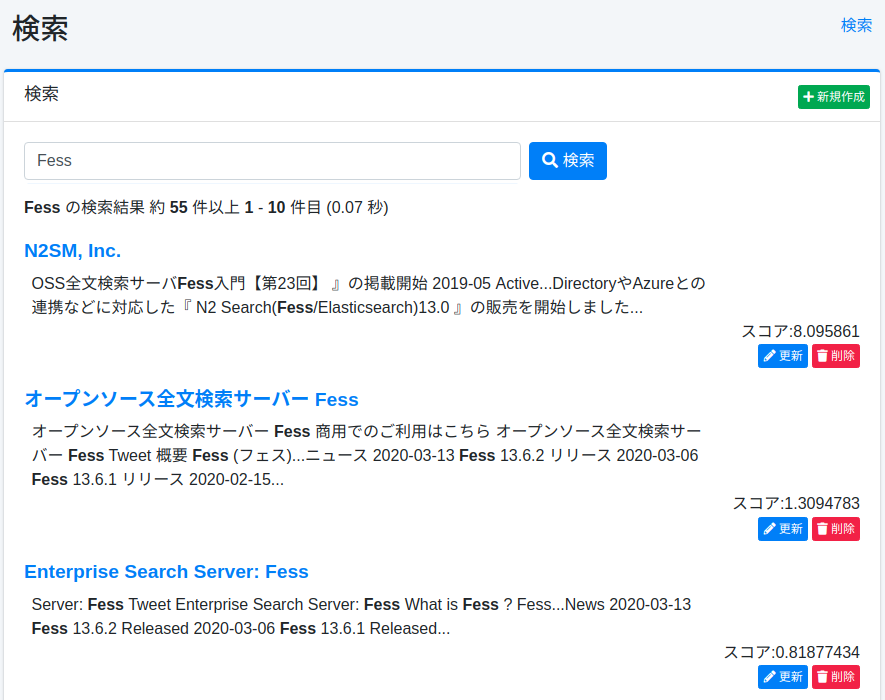Click the N2SM, Inc. result description snippet
885x700 pixels.
(x=368, y=295)
